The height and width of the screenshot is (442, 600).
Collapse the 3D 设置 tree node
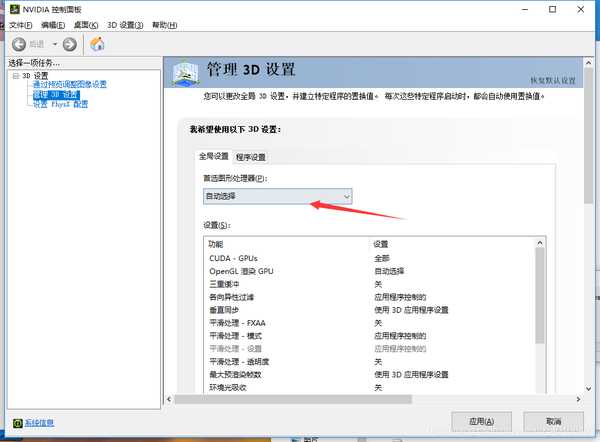[x=16, y=76]
